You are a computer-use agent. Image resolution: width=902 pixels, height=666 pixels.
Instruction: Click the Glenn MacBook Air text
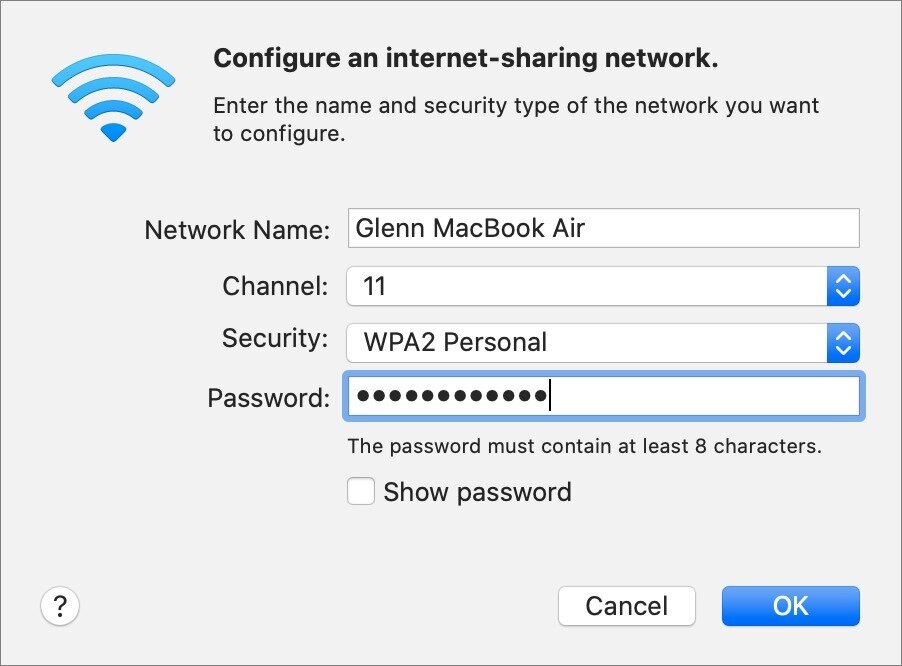[x=470, y=228]
